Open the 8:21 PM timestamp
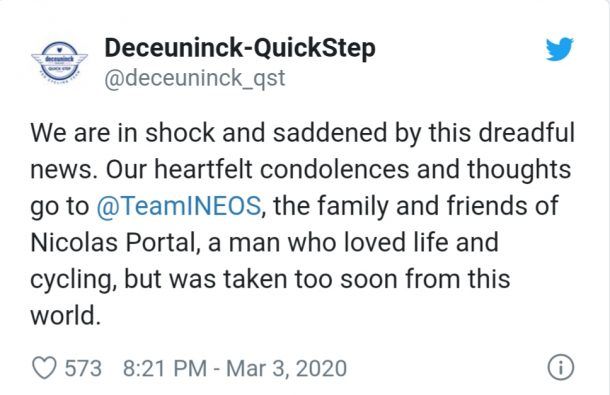This screenshot has width=610, height=395. (165, 368)
